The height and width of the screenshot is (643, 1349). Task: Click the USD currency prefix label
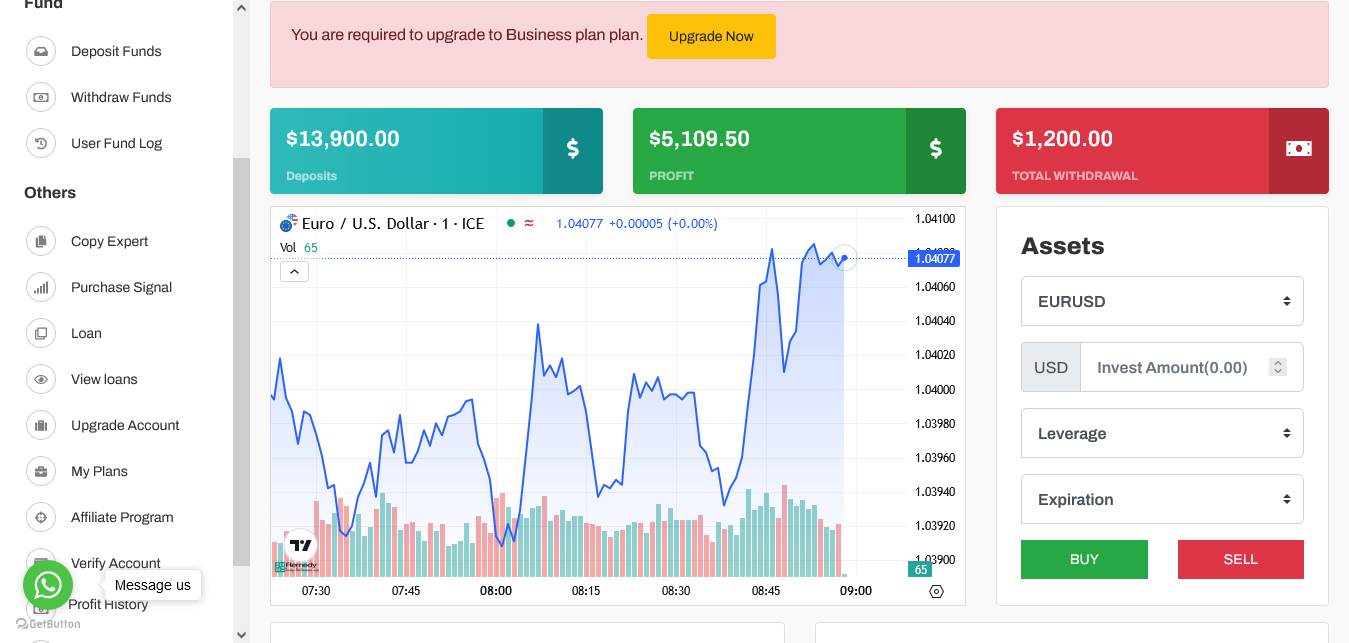1051,367
